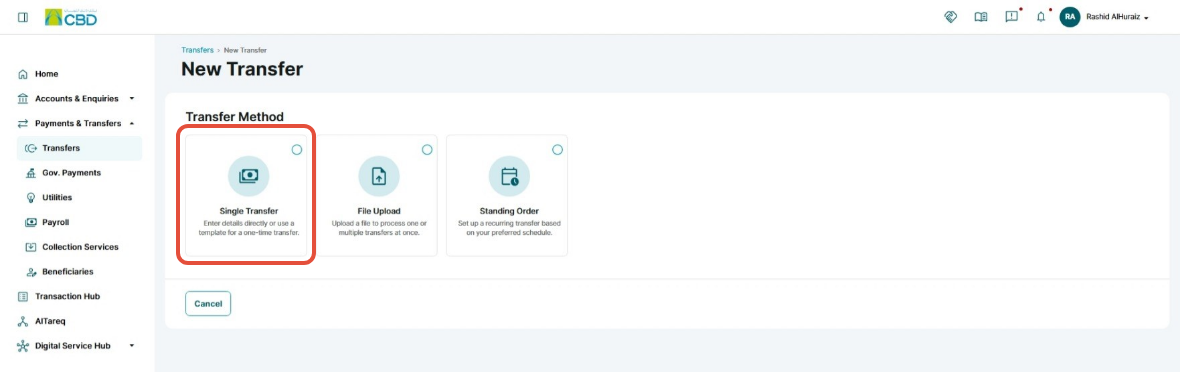Open the user guide book icon
The height and width of the screenshot is (372, 1180).
(981, 17)
